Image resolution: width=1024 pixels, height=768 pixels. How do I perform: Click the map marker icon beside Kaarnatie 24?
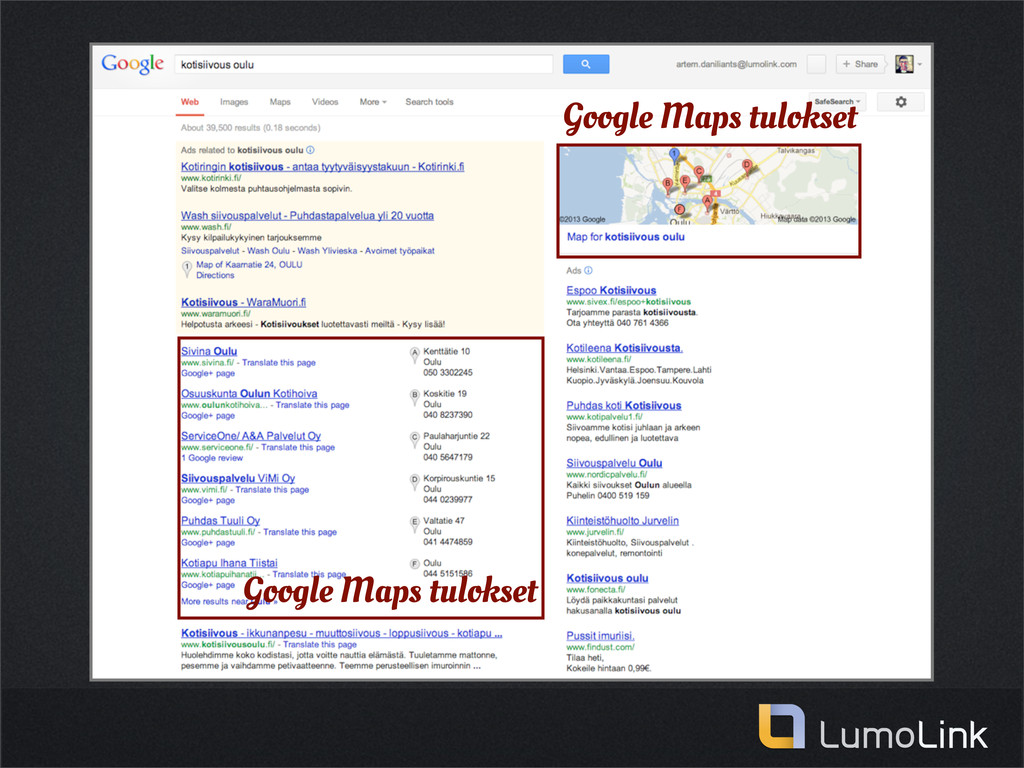click(187, 268)
